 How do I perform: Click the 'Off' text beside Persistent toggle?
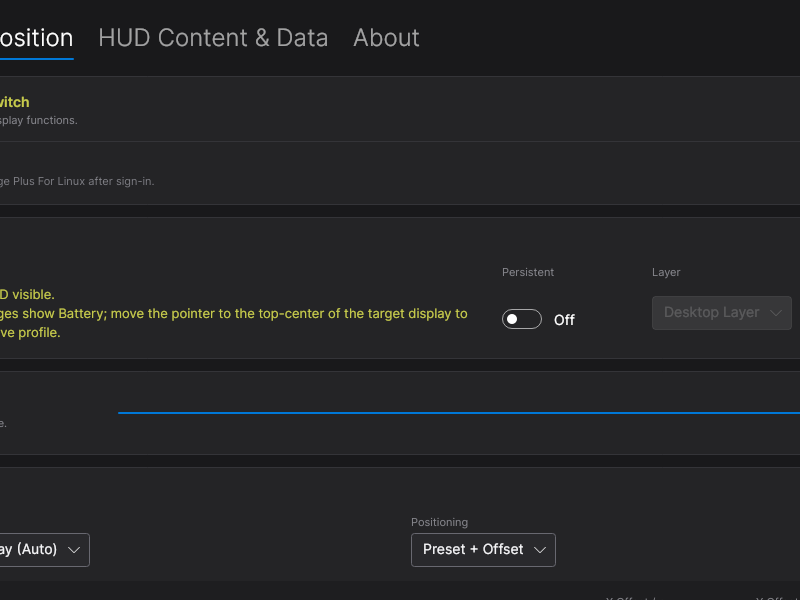[x=564, y=320]
